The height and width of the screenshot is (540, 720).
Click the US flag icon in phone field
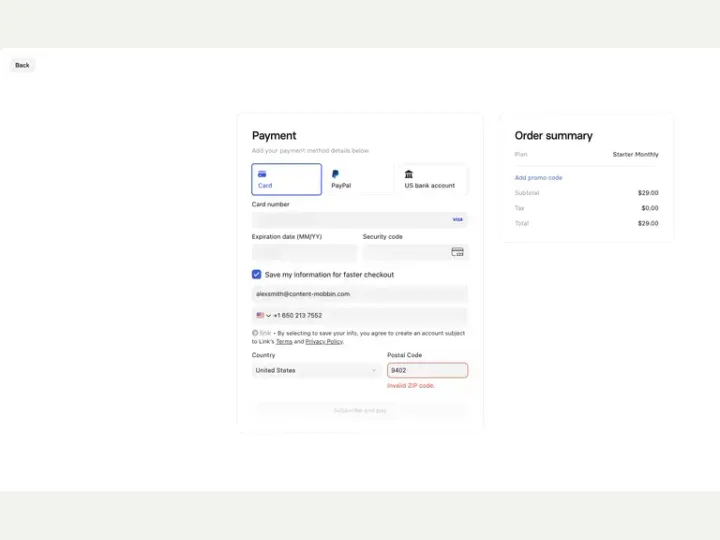pyautogui.click(x=260, y=315)
